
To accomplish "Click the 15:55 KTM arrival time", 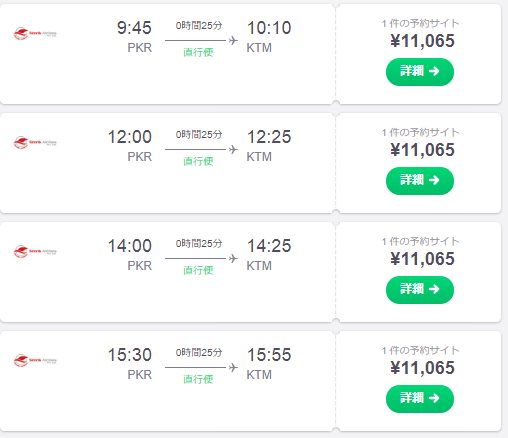I will pyautogui.click(x=269, y=355).
